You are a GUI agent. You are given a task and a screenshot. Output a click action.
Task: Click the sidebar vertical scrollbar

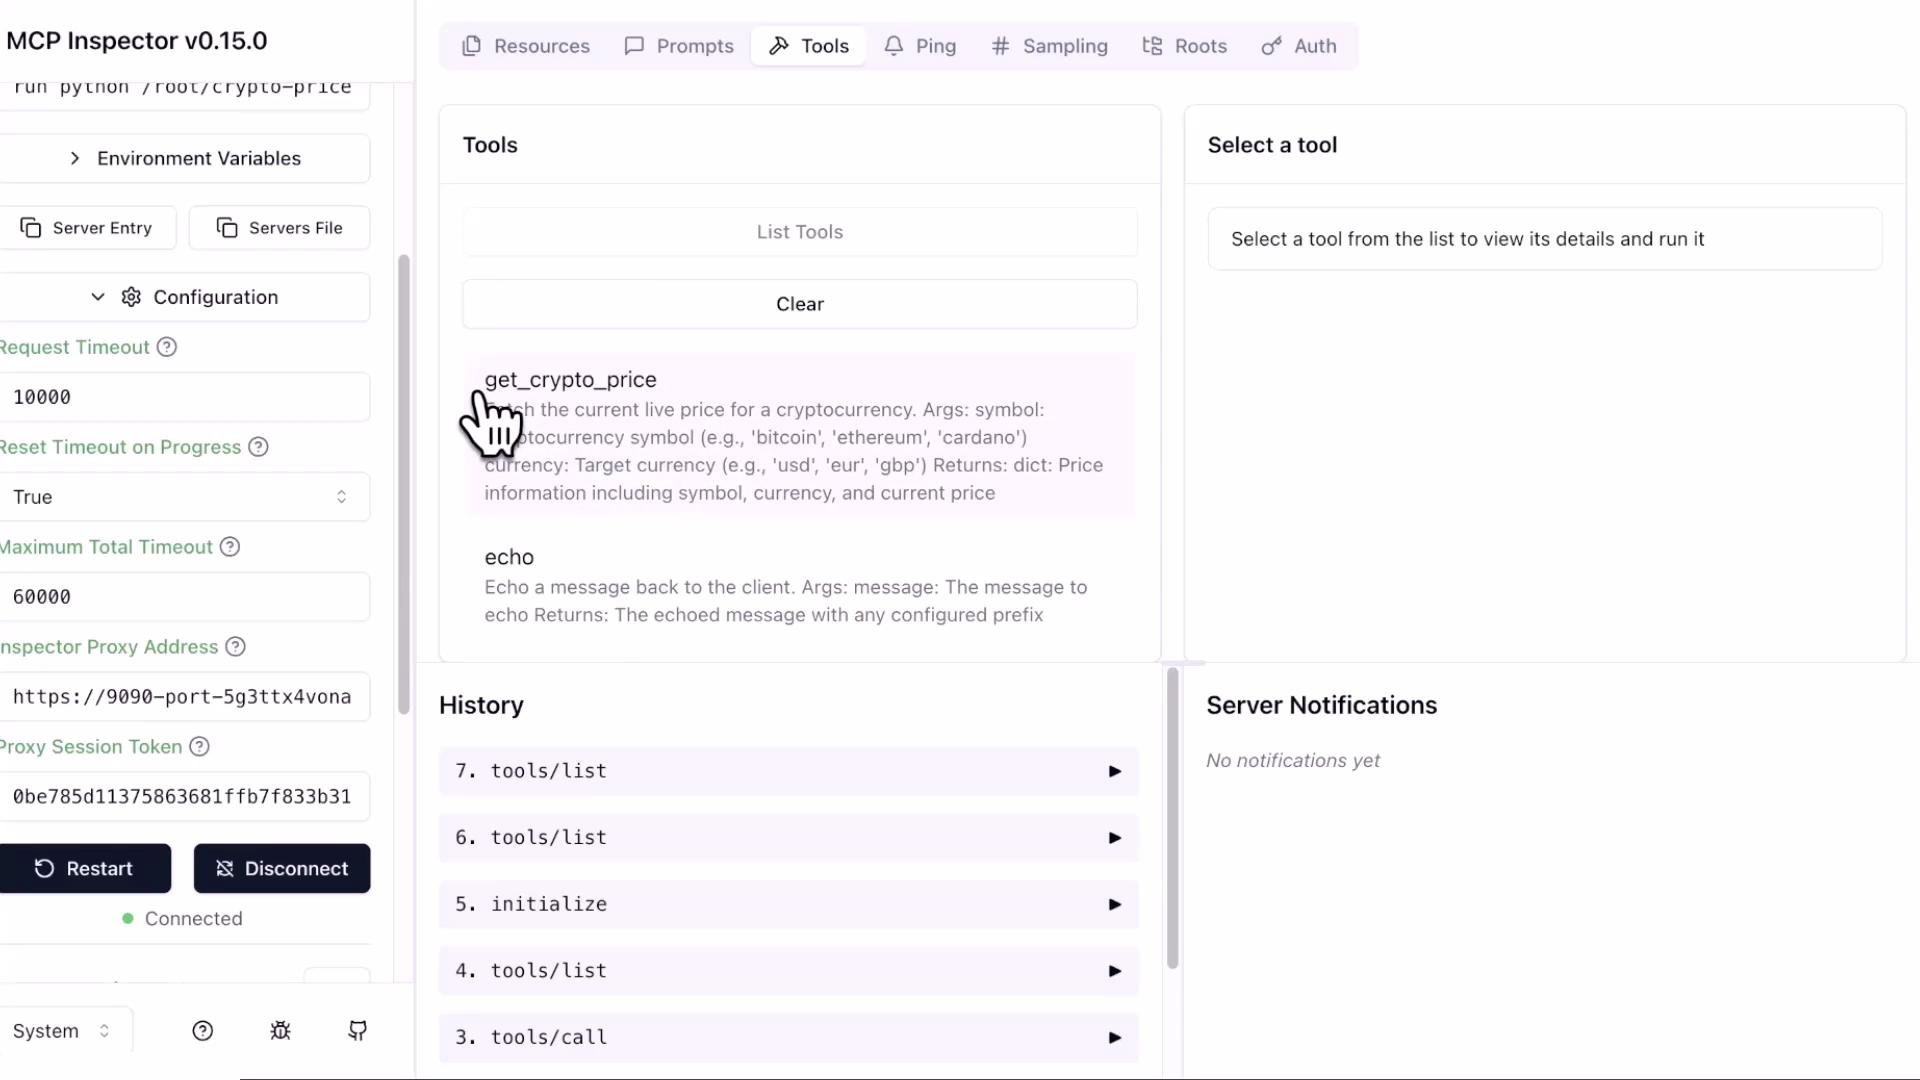click(404, 484)
